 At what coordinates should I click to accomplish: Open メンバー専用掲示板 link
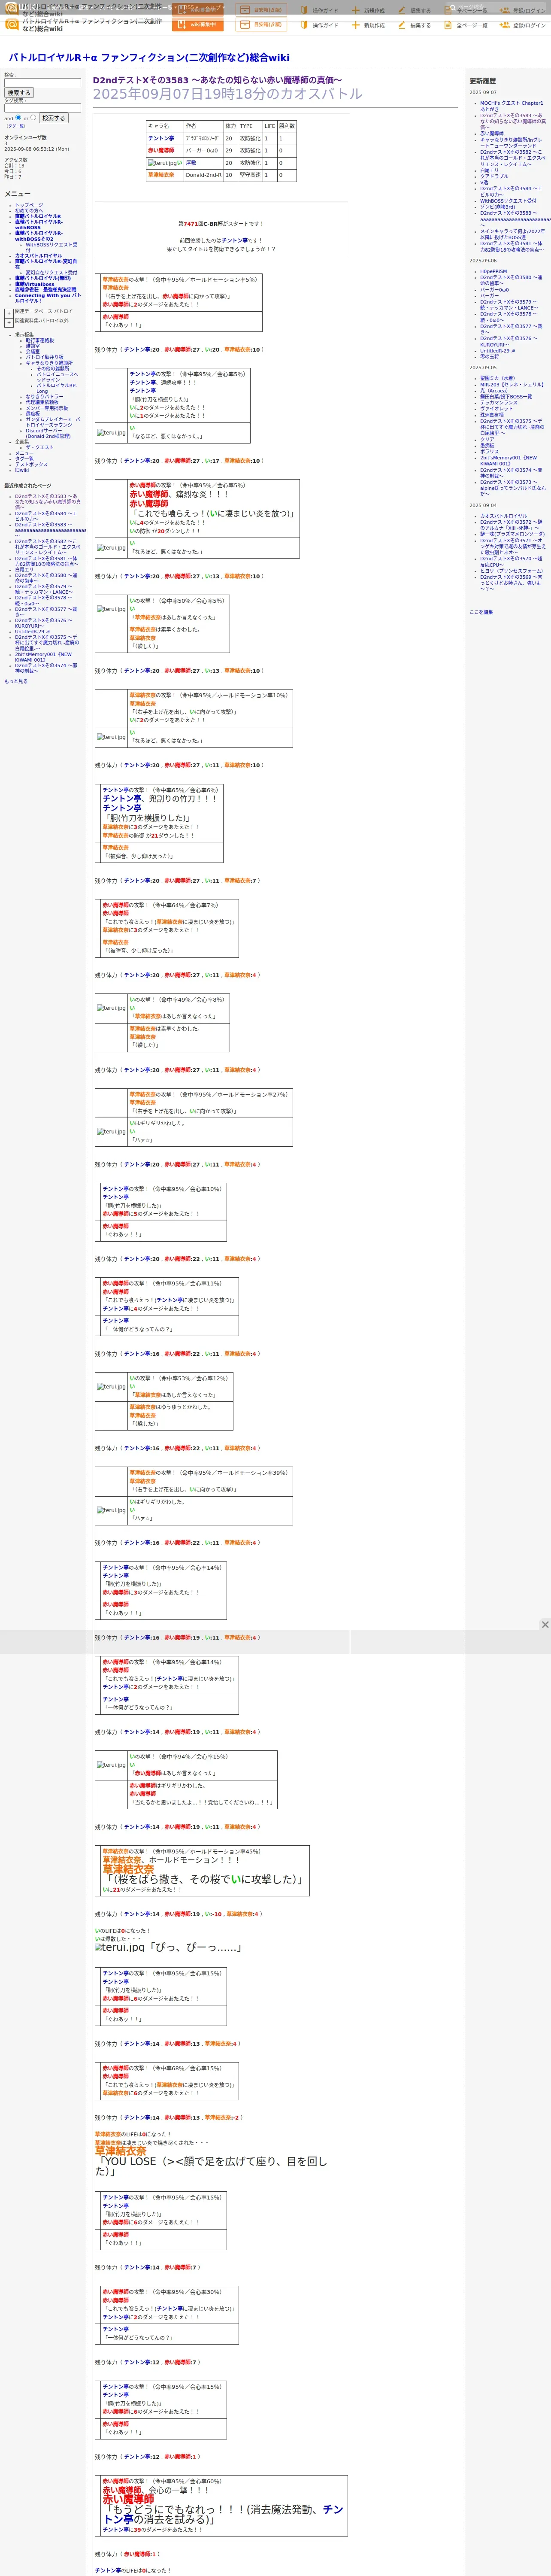point(47,408)
